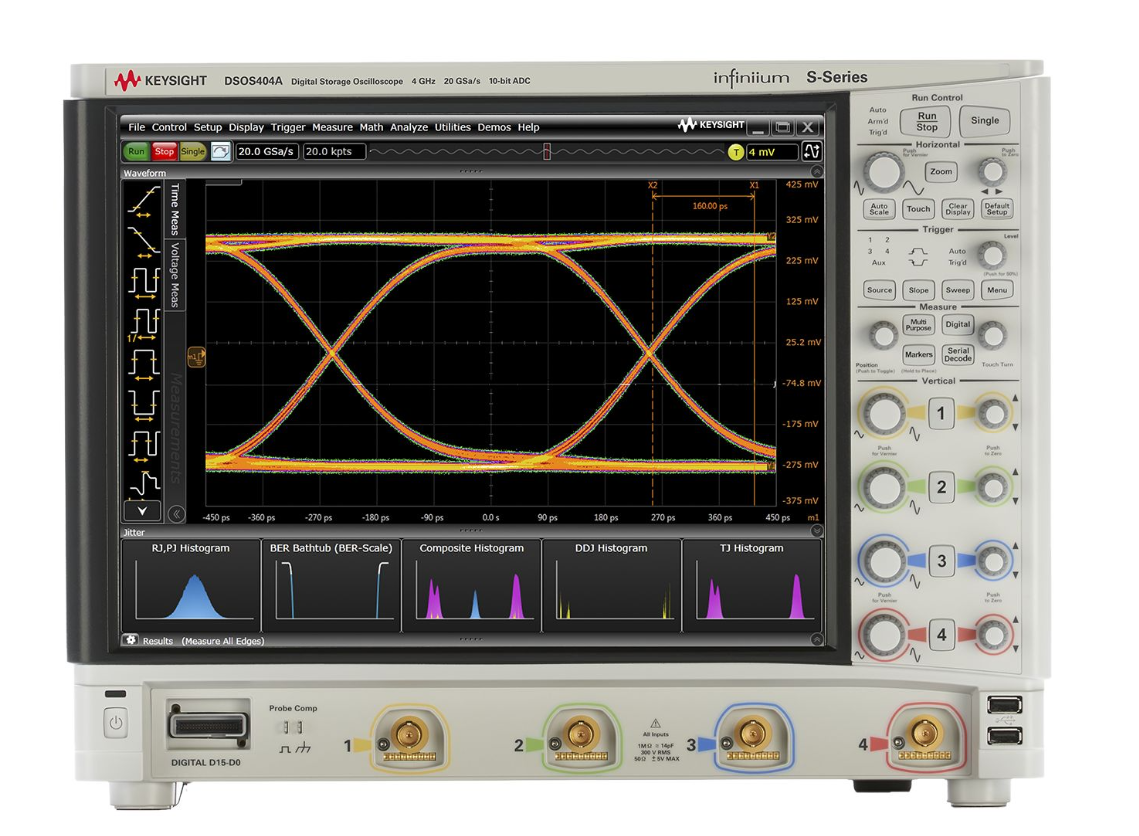1139x836 pixels.
Task: Toggle Stop acquisition mode
Action: pos(164,151)
